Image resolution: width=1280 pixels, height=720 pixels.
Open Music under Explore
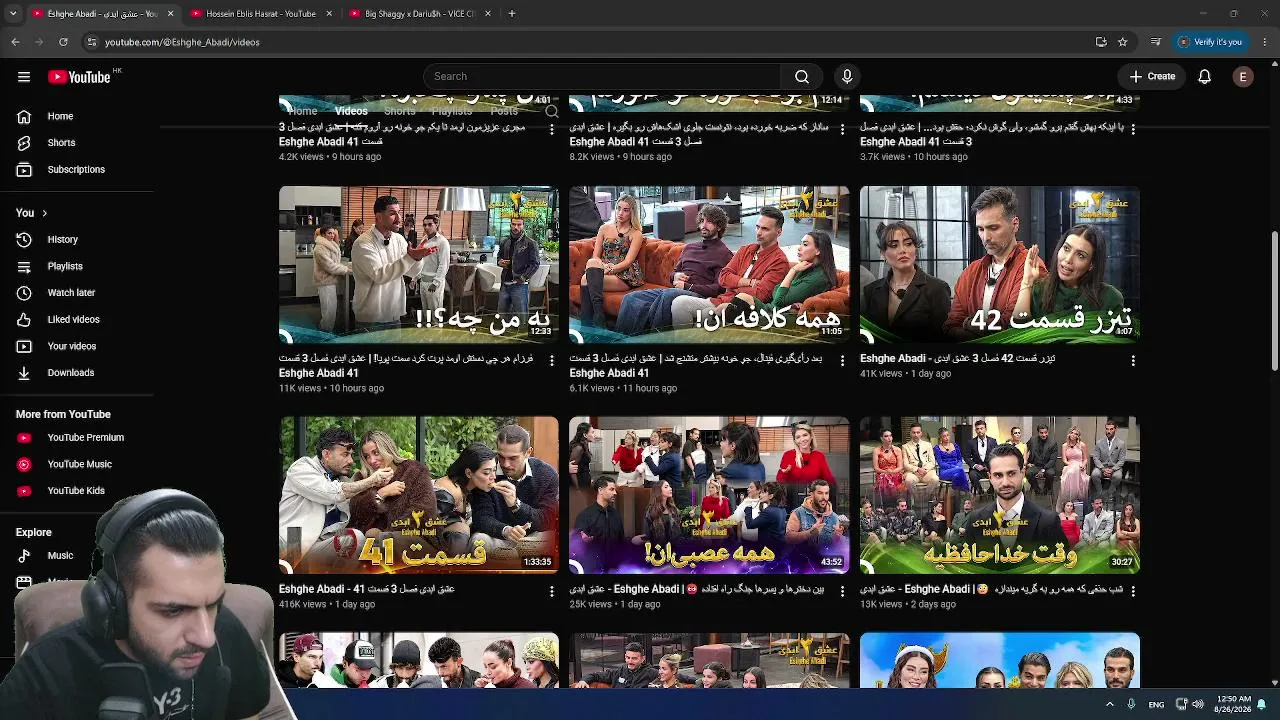(24, 556)
